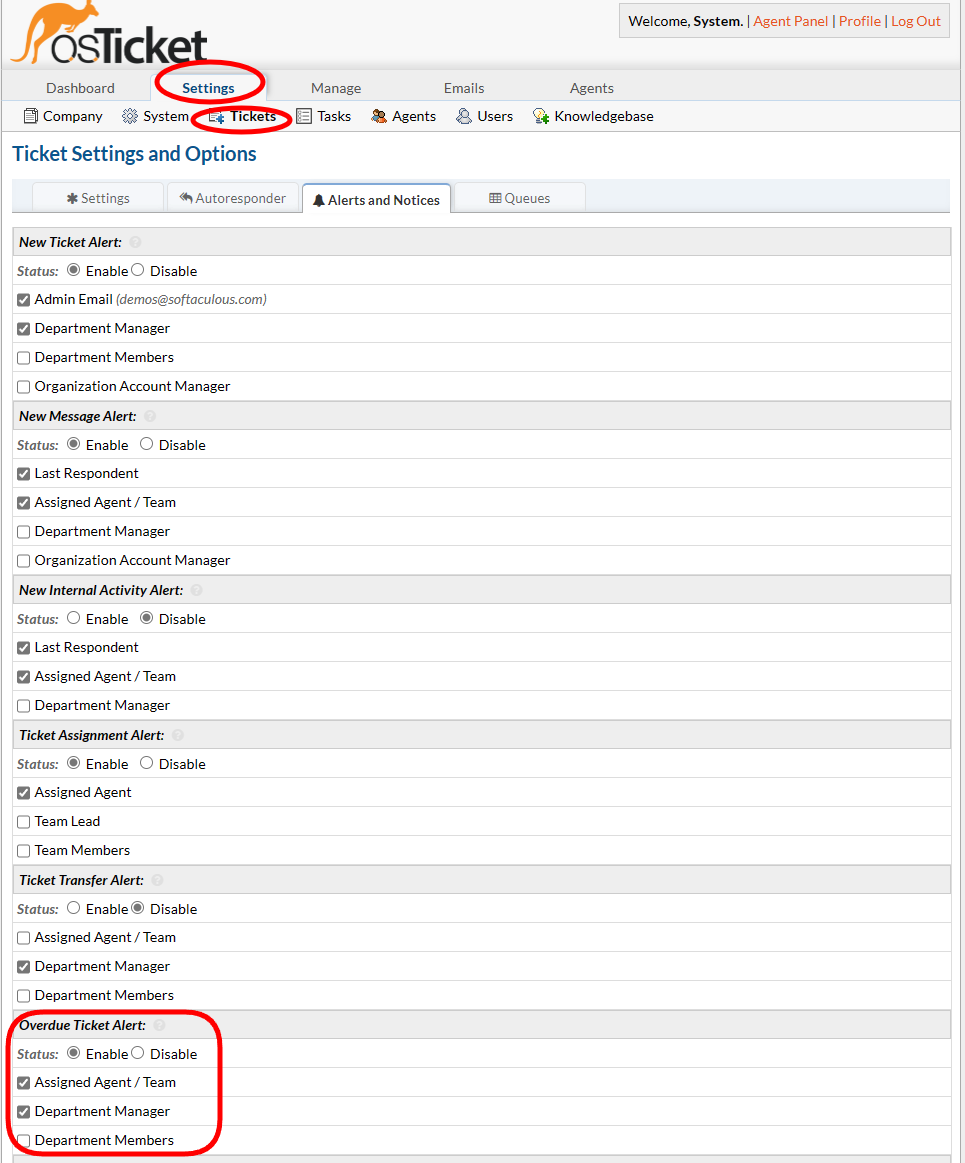
Task: Open the Tasks list icon
Action: (304, 116)
